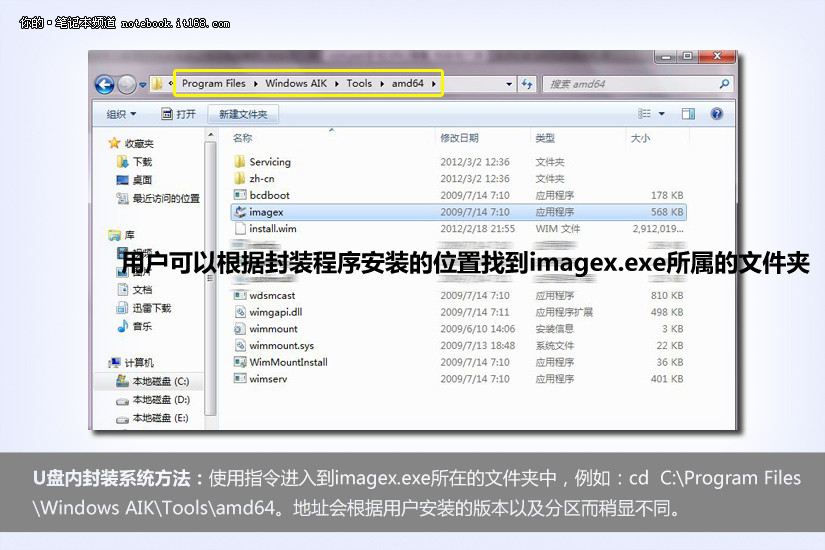Viewport: 825px width, 550px height.
Task: Sort by 修改日期 column header
Action: [459, 138]
